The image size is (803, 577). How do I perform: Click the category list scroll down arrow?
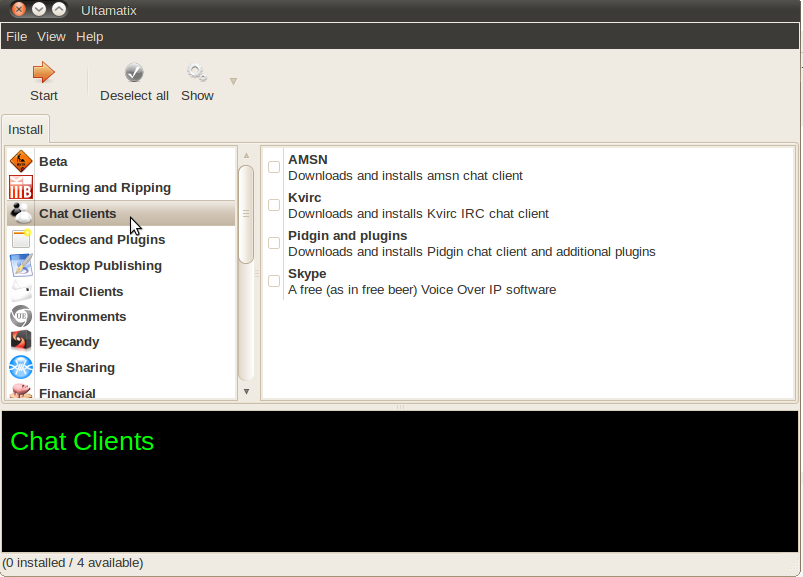coord(246,392)
